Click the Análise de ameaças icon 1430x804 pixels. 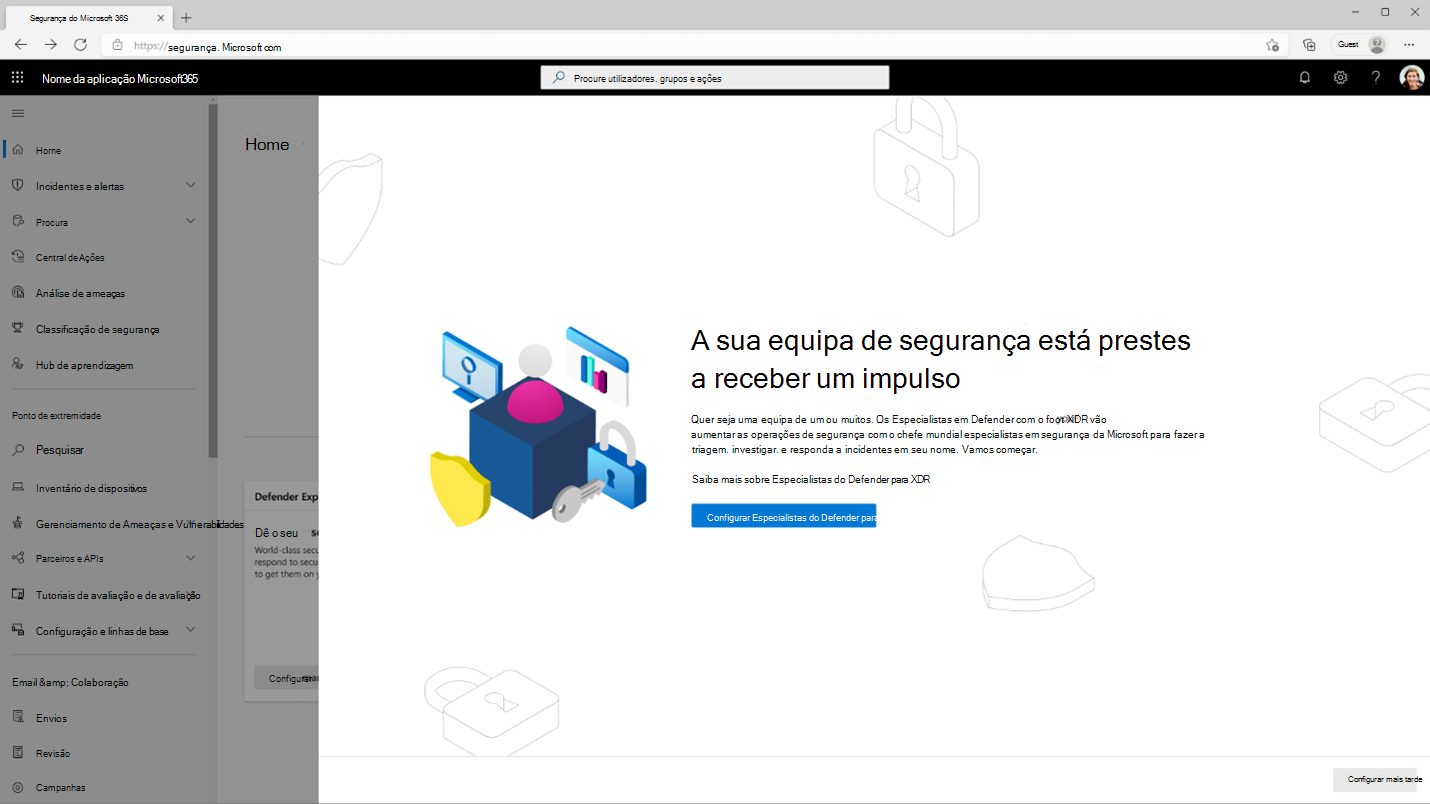coord(17,293)
